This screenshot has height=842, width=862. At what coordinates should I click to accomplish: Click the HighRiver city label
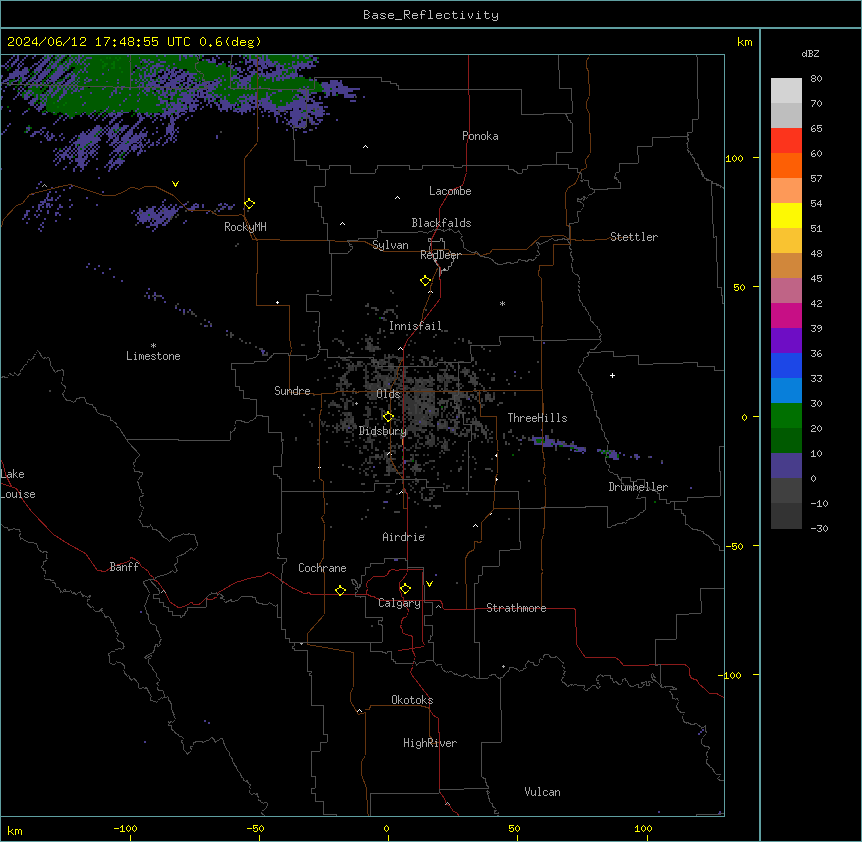click(430, 743)
